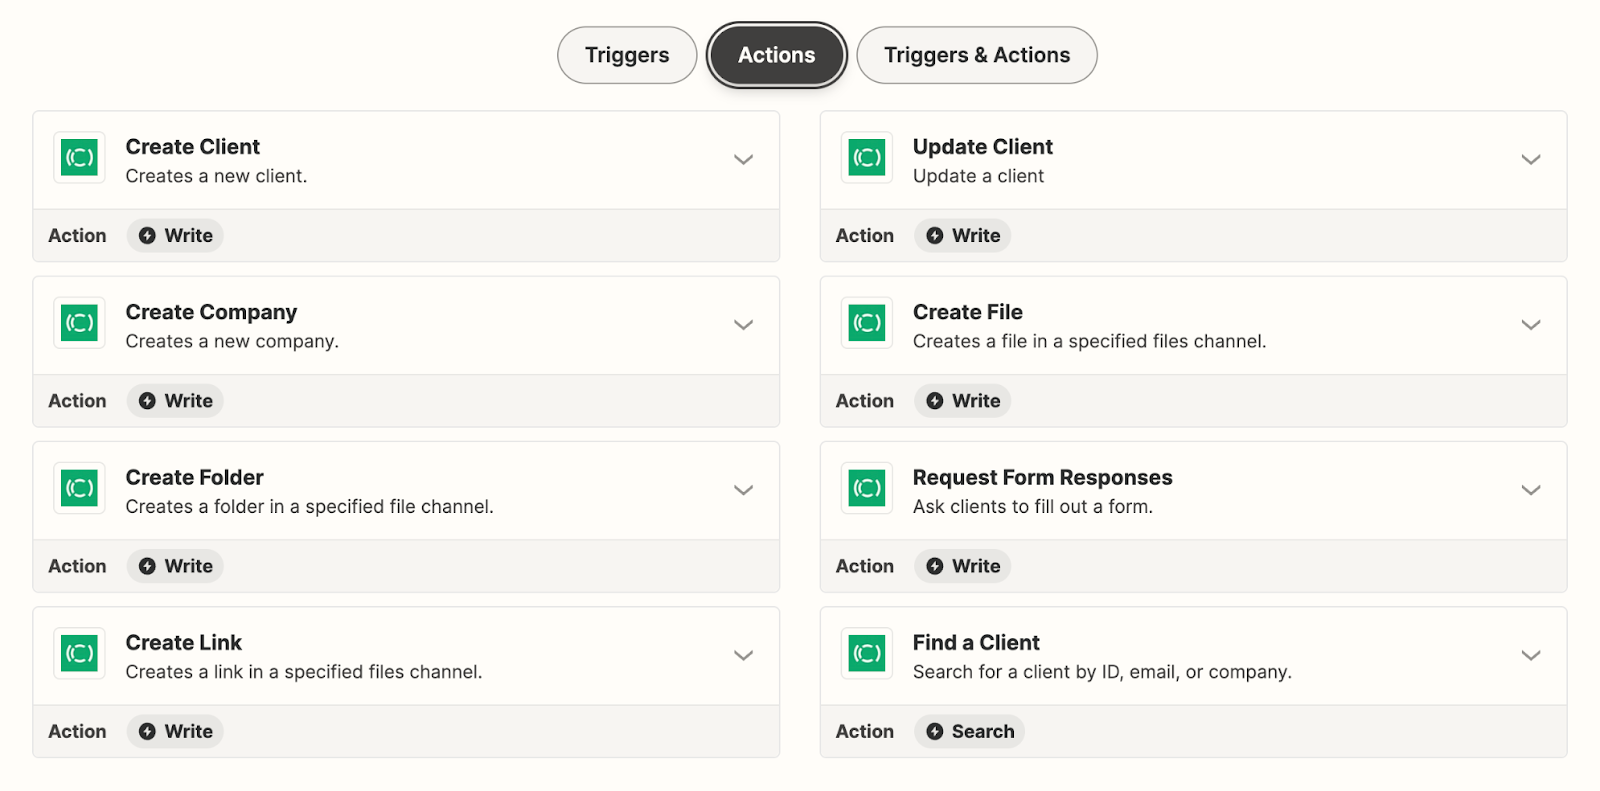Click the Write badge under Create Company
1600x791 pixels.
pos(175,401)
